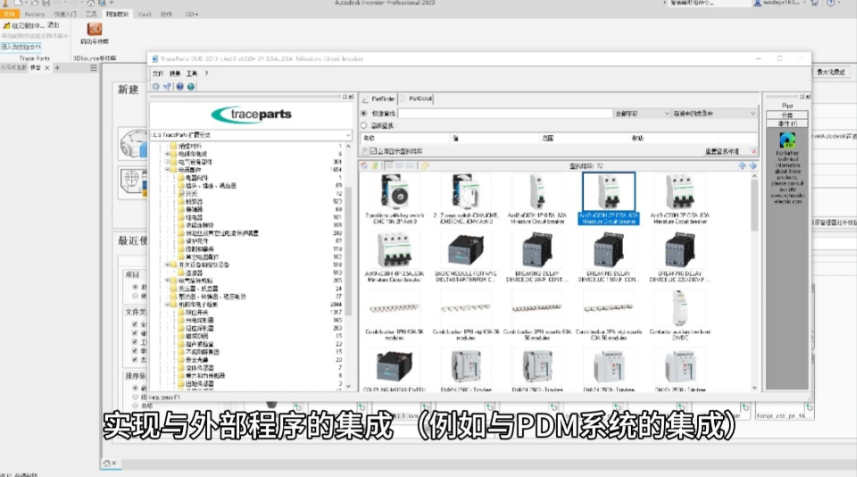Open the ? menu in TraceParts window
Viewport: 857px width, 477px height.
point(207,73)
